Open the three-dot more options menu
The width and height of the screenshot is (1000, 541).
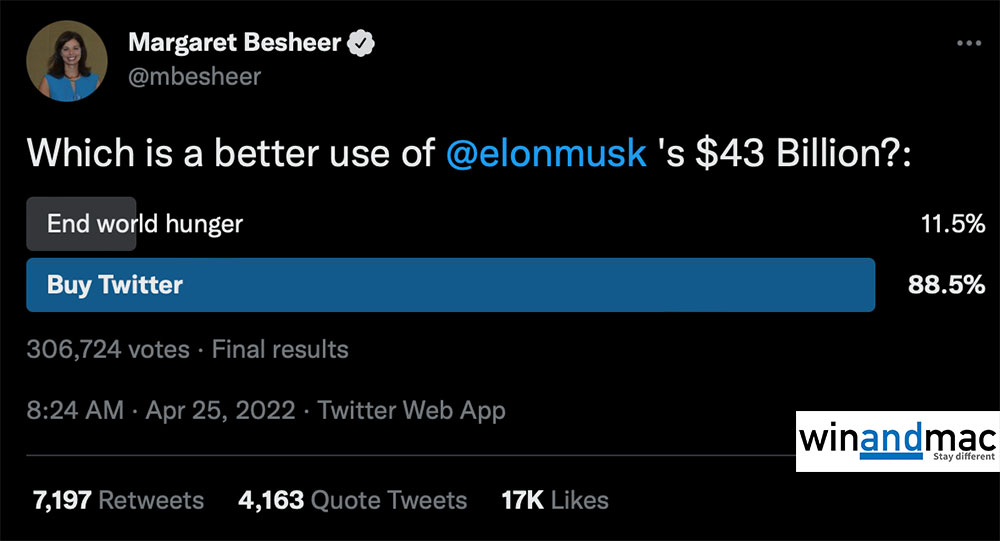(969, 44)
